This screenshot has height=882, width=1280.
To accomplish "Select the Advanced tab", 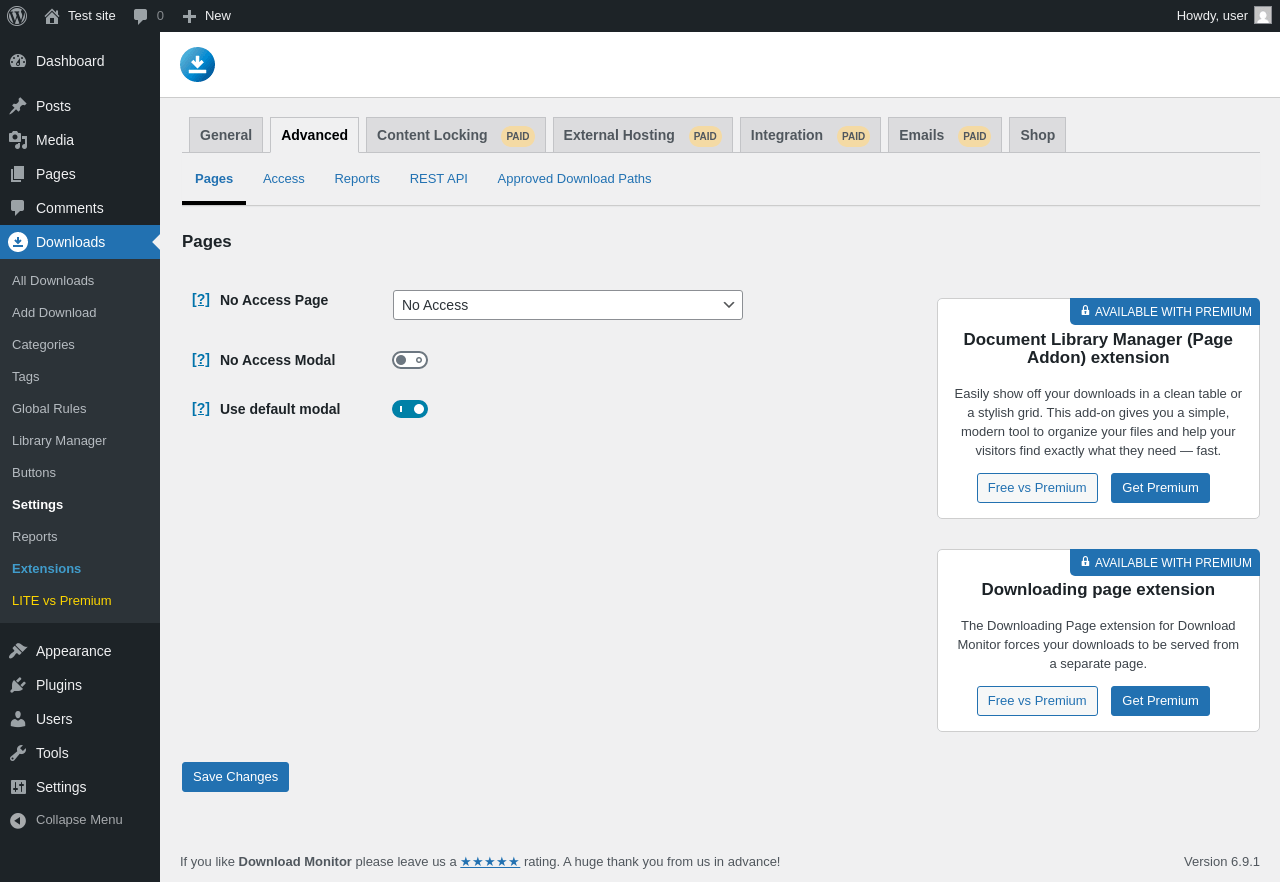I will tap(314, 135).
